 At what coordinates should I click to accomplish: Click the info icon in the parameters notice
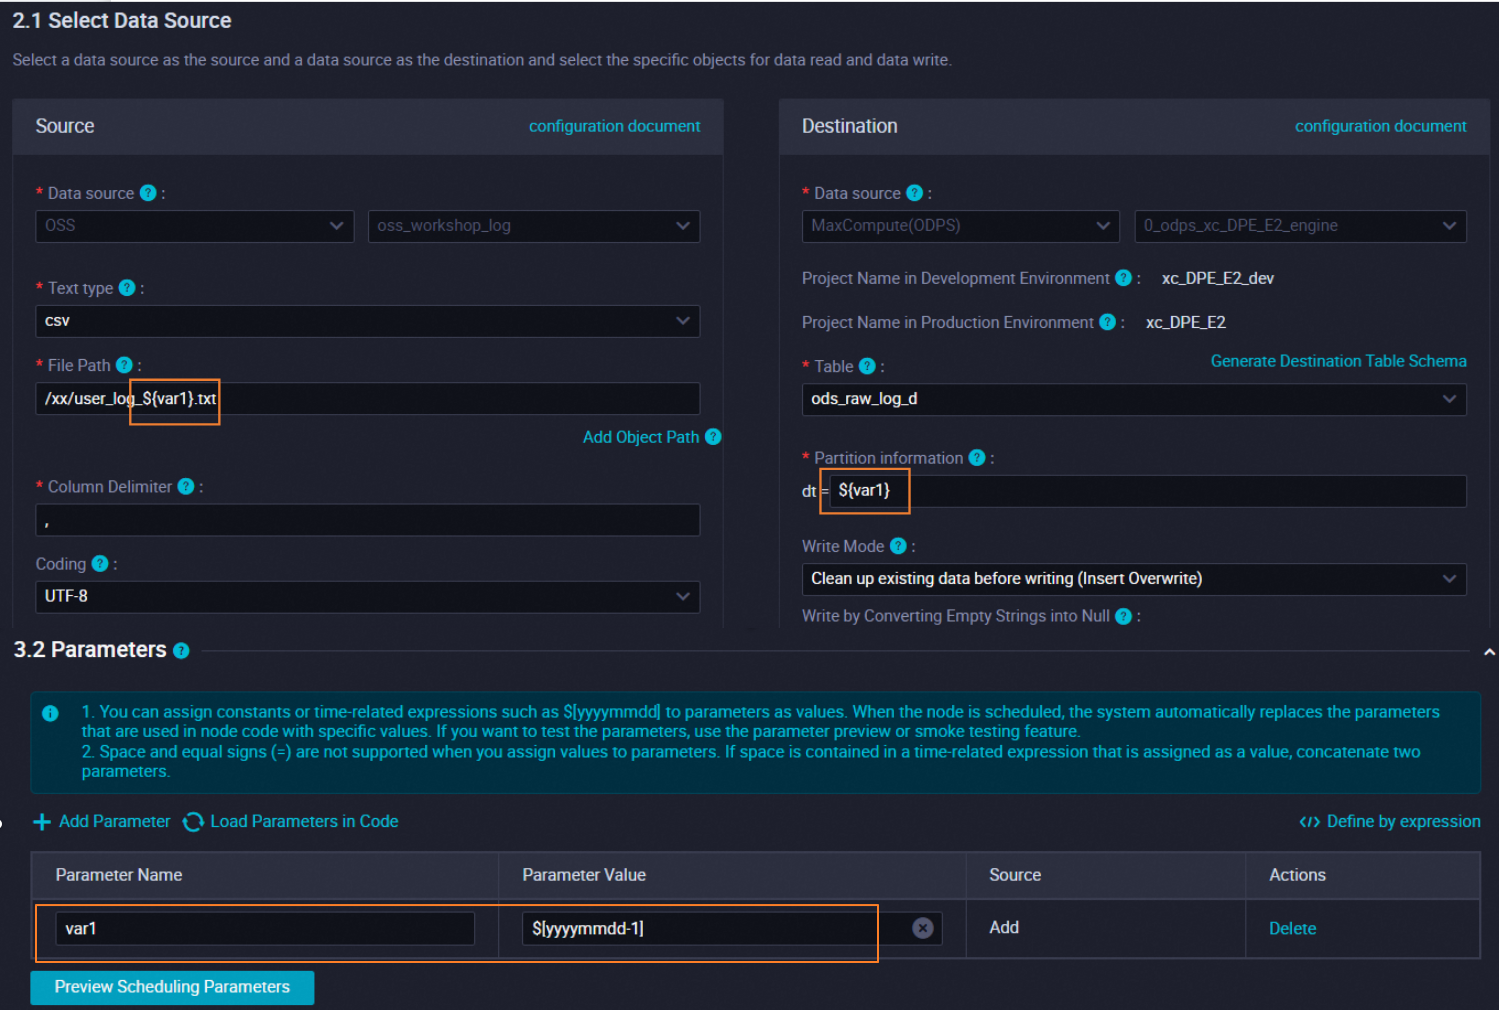click(x=50, y=714)
